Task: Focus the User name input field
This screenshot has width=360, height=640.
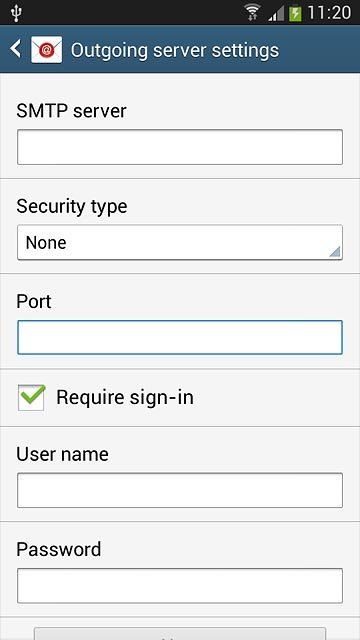Action: coord(180,490)
